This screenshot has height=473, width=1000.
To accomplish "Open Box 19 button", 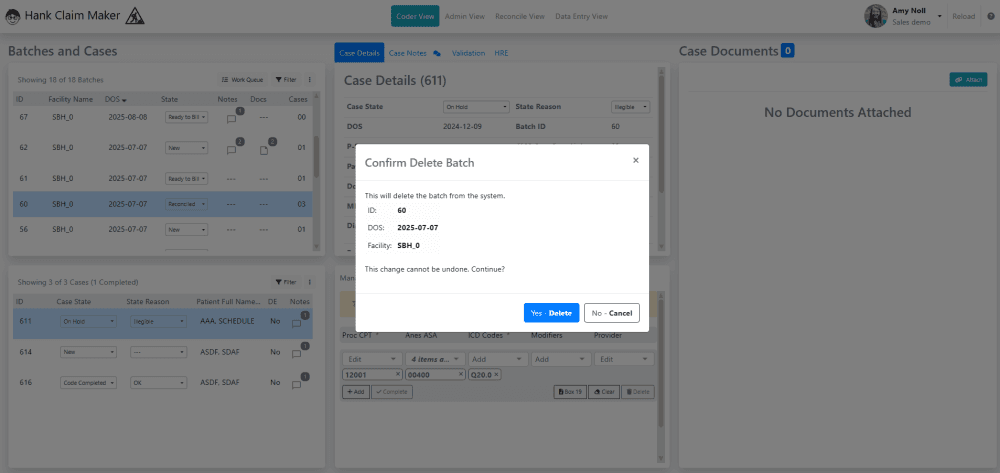I will (570, 391).
